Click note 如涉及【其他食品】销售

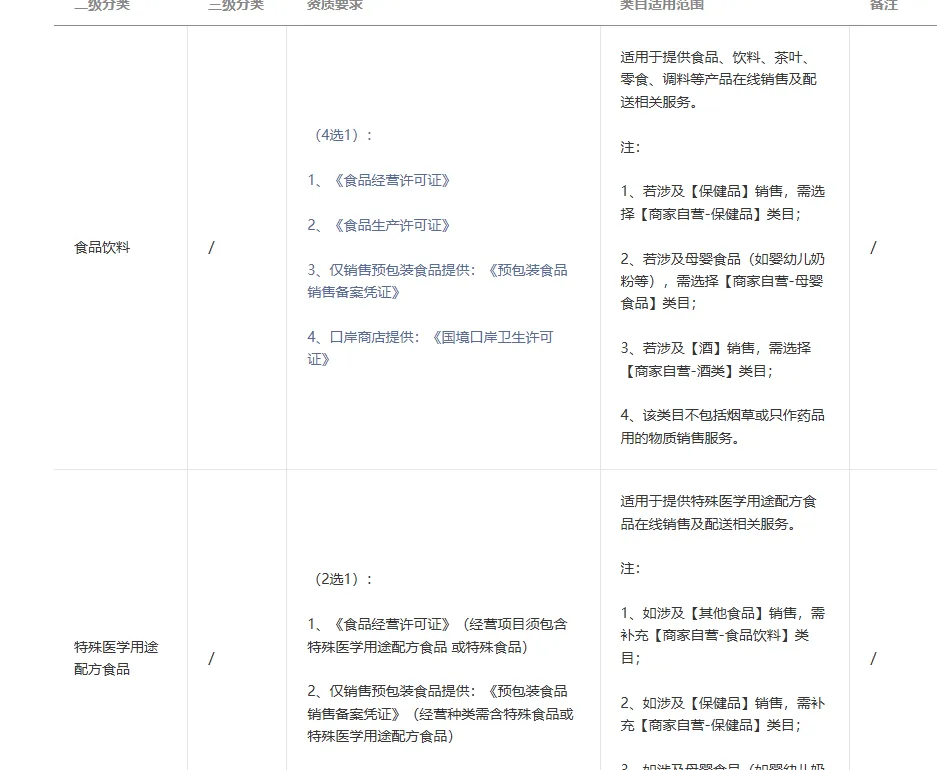pos(722,635)
